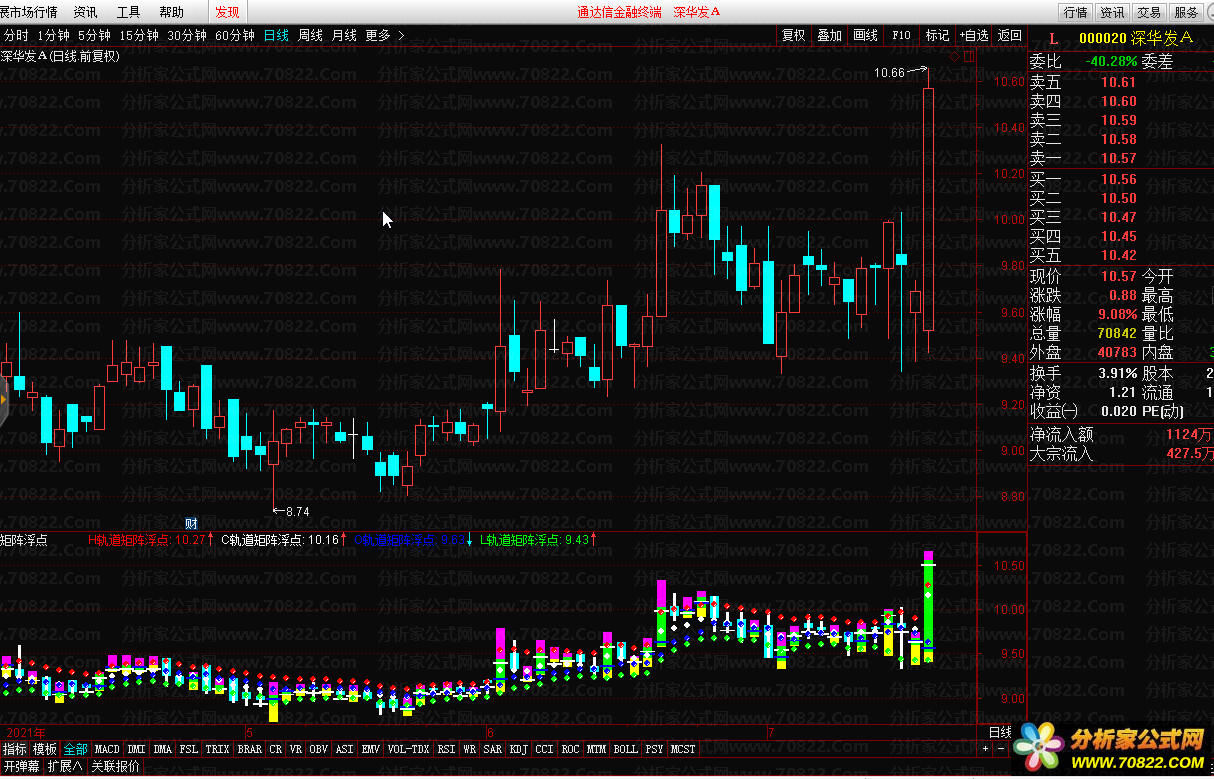The width and height of the screenshot is (1214, 779).
Task: Click the 返回 back button
Action: (x=1009, y=36)
